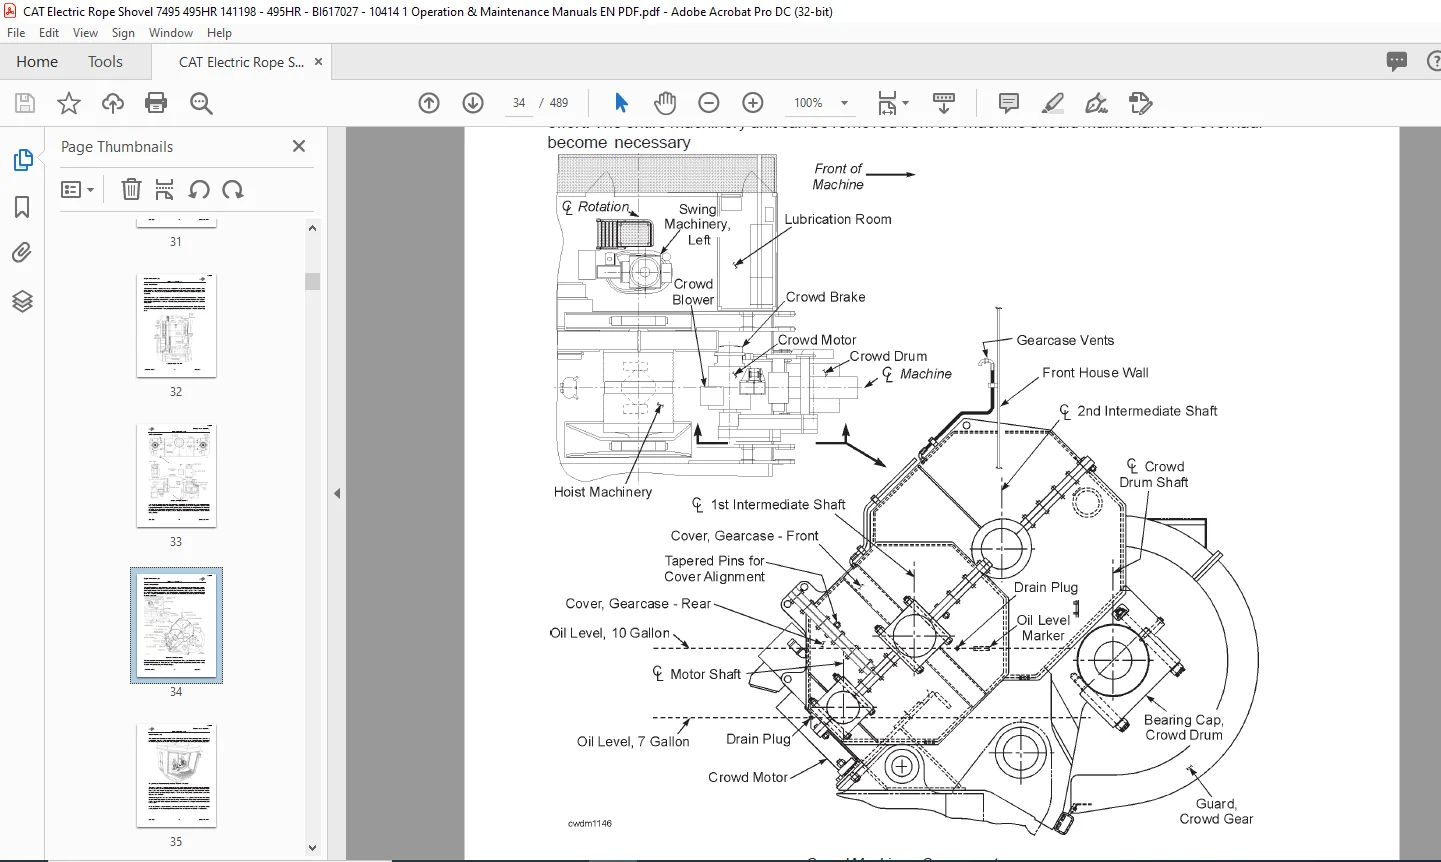The width and height of the screenshot is (1441, 862).
Task: Rotate page counterclockwise
Action: point(199,189)
